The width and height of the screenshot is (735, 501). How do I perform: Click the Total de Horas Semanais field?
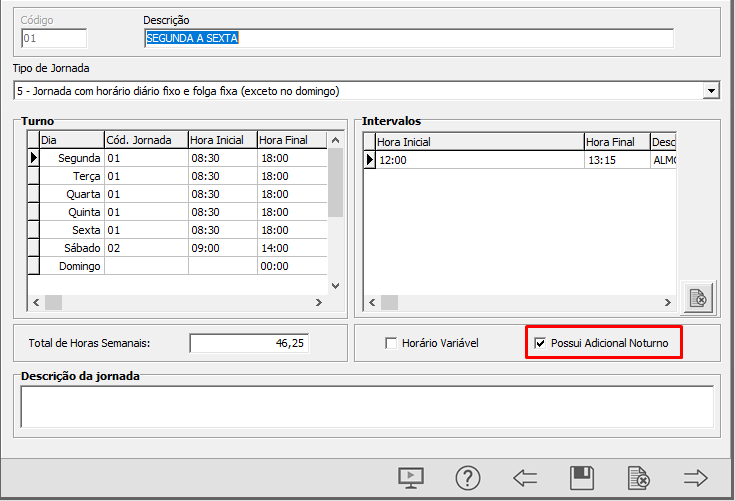[250, 343]
